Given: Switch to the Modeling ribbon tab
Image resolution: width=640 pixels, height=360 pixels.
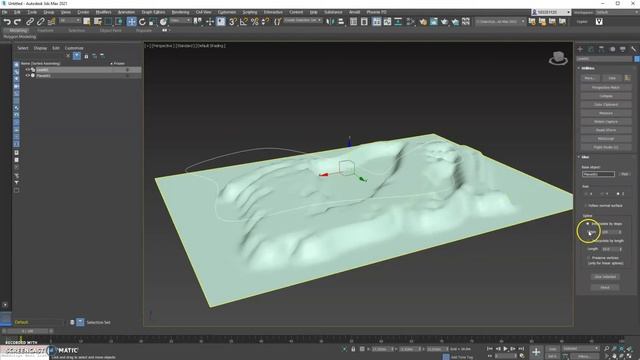Looking at the screenshot, I should 18,30.
